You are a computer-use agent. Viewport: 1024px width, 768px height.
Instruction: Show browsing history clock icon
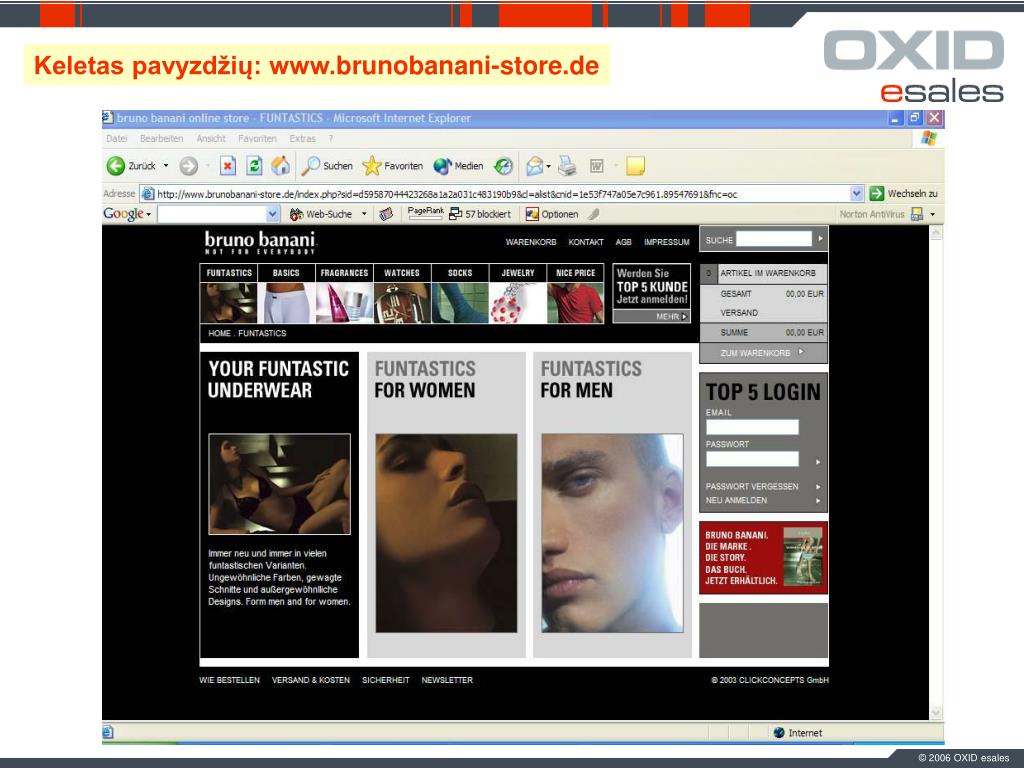pos(503,166)
